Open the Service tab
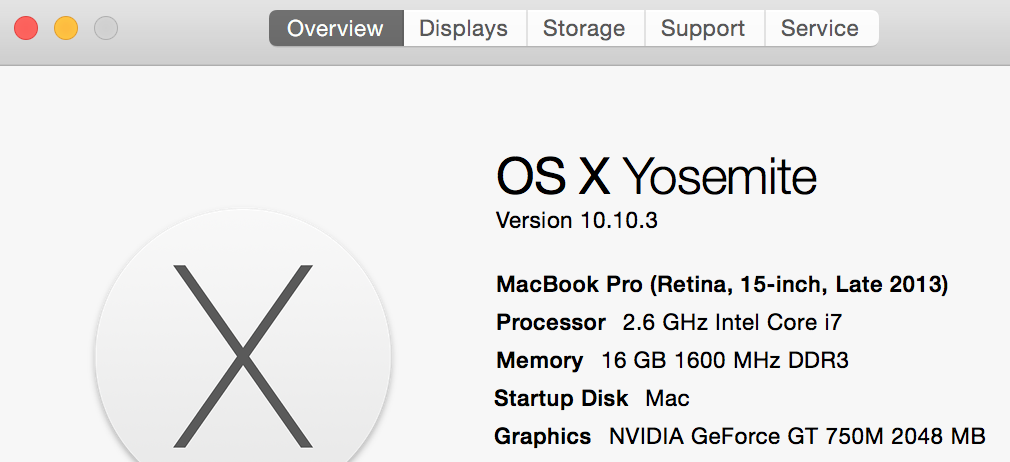 pos(821,28)
